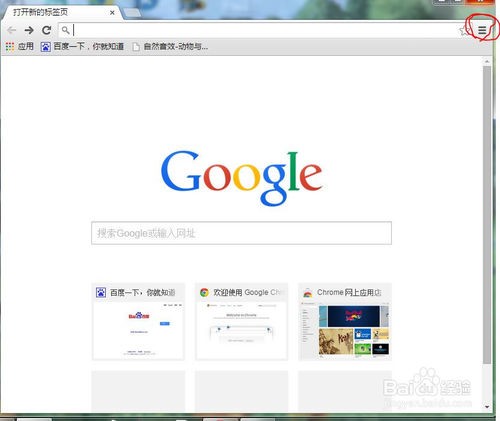Open a new tab with the tab button
The width and height of the screenshot is (500, 421).
pos(132,13)
